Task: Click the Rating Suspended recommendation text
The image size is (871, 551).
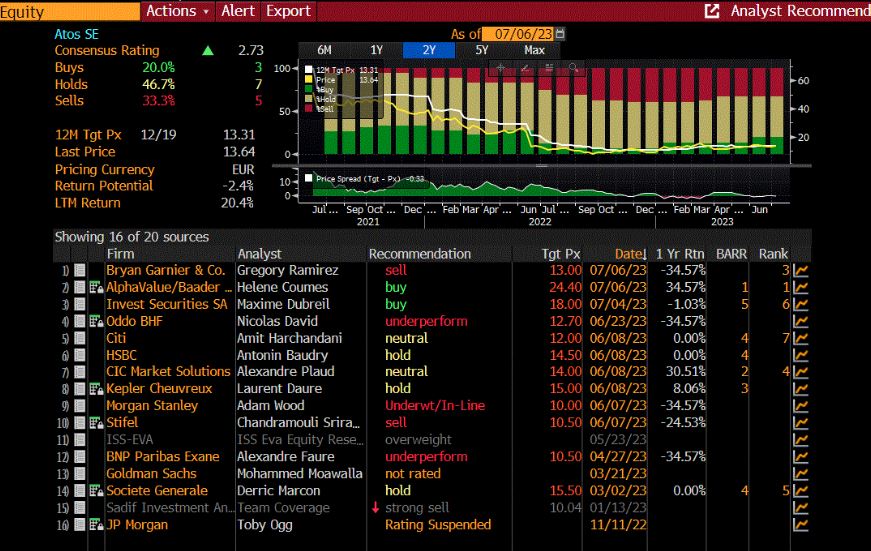Action: tap(438, 524)
